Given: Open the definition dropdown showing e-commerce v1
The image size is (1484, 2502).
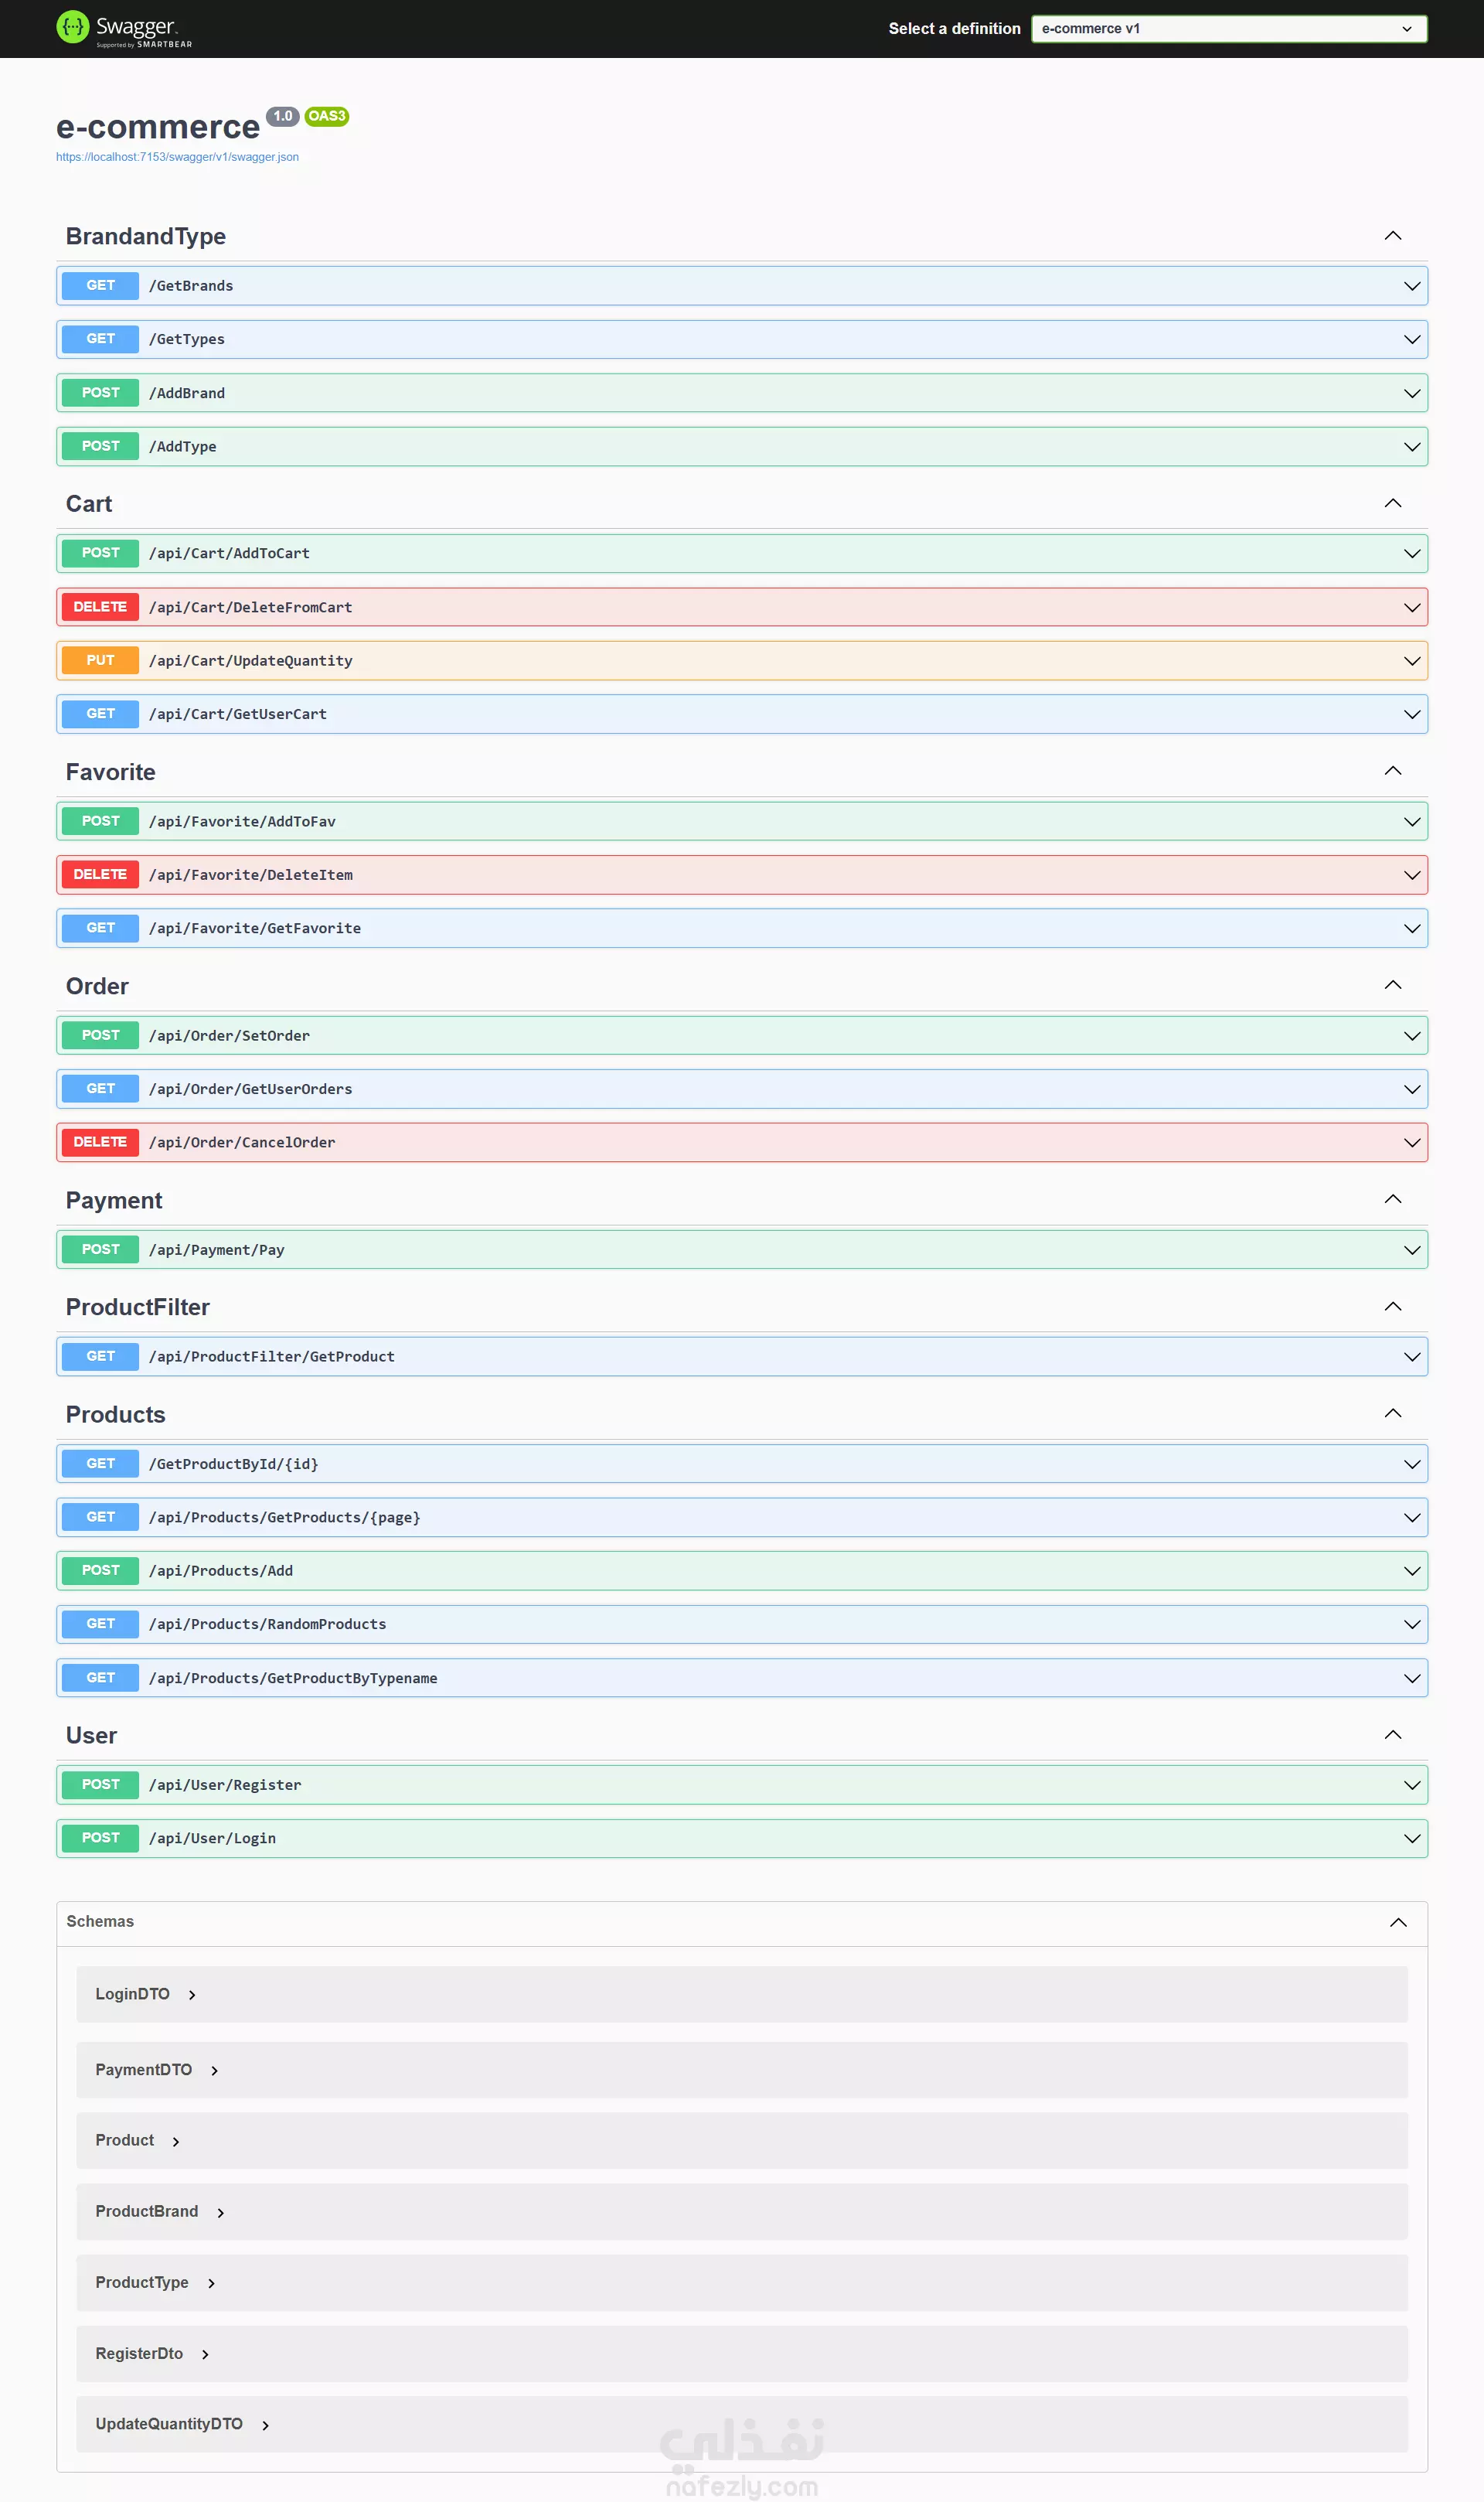Looking at the screenshot, I should [x=1228, y=29].
